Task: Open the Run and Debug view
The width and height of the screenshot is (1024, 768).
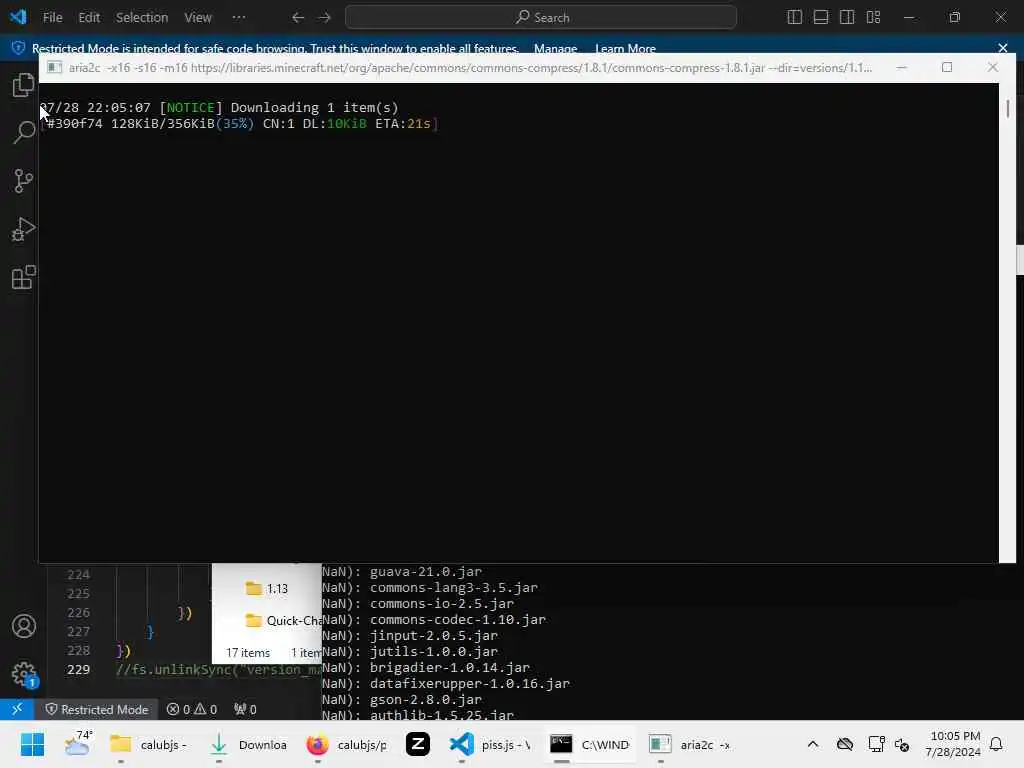Action: click(24, 229)
